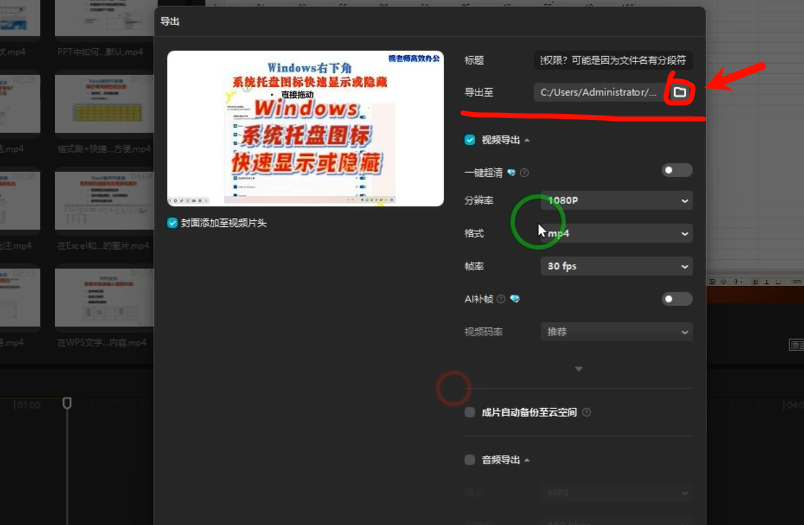Collapse the 音频导出 section arrow
Screen dimensions: 804x525
(x=527, y=460)
